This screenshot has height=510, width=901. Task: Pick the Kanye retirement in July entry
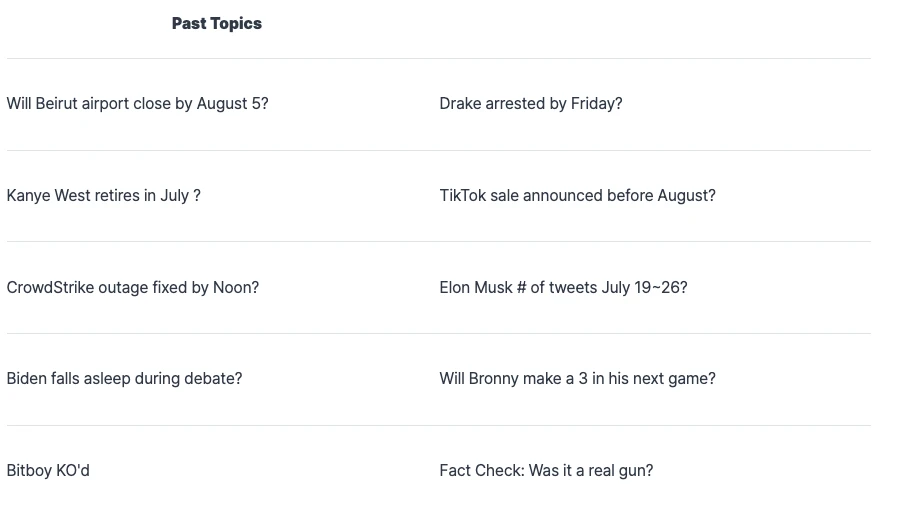tap(103, 196)
